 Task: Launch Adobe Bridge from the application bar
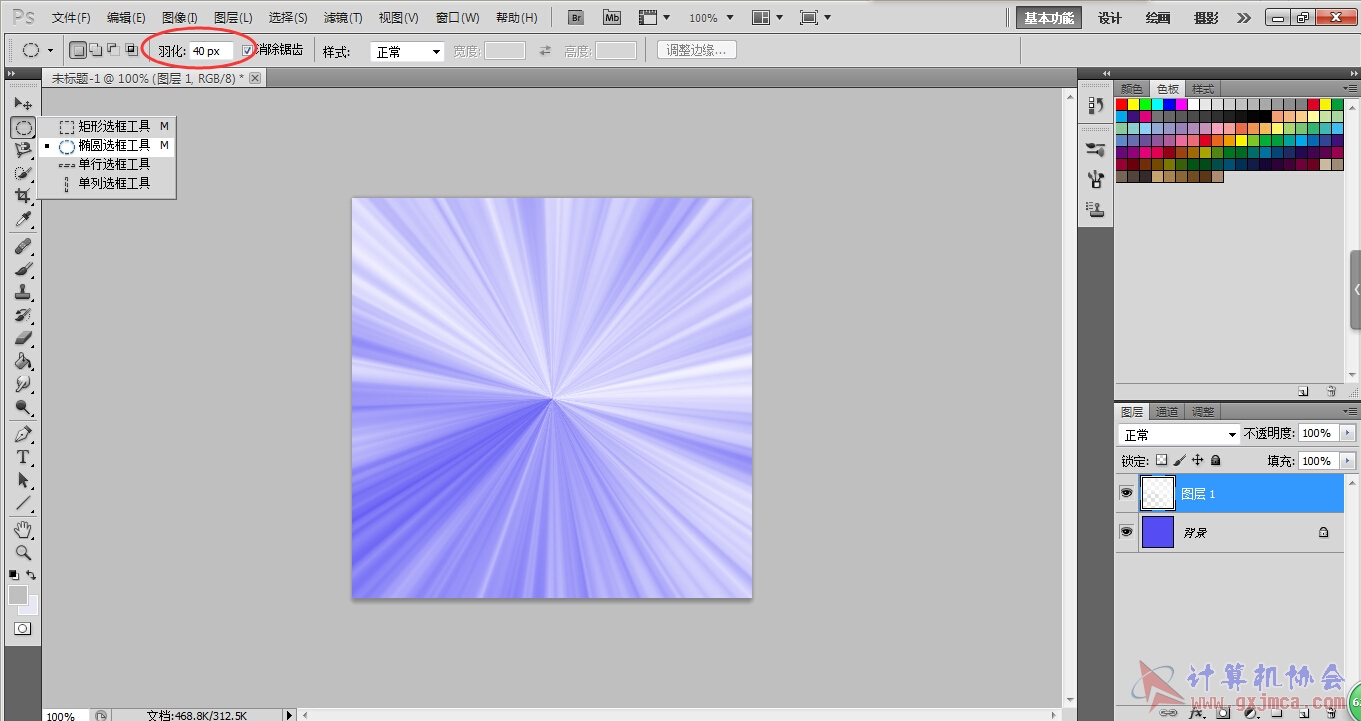point(575,18)
